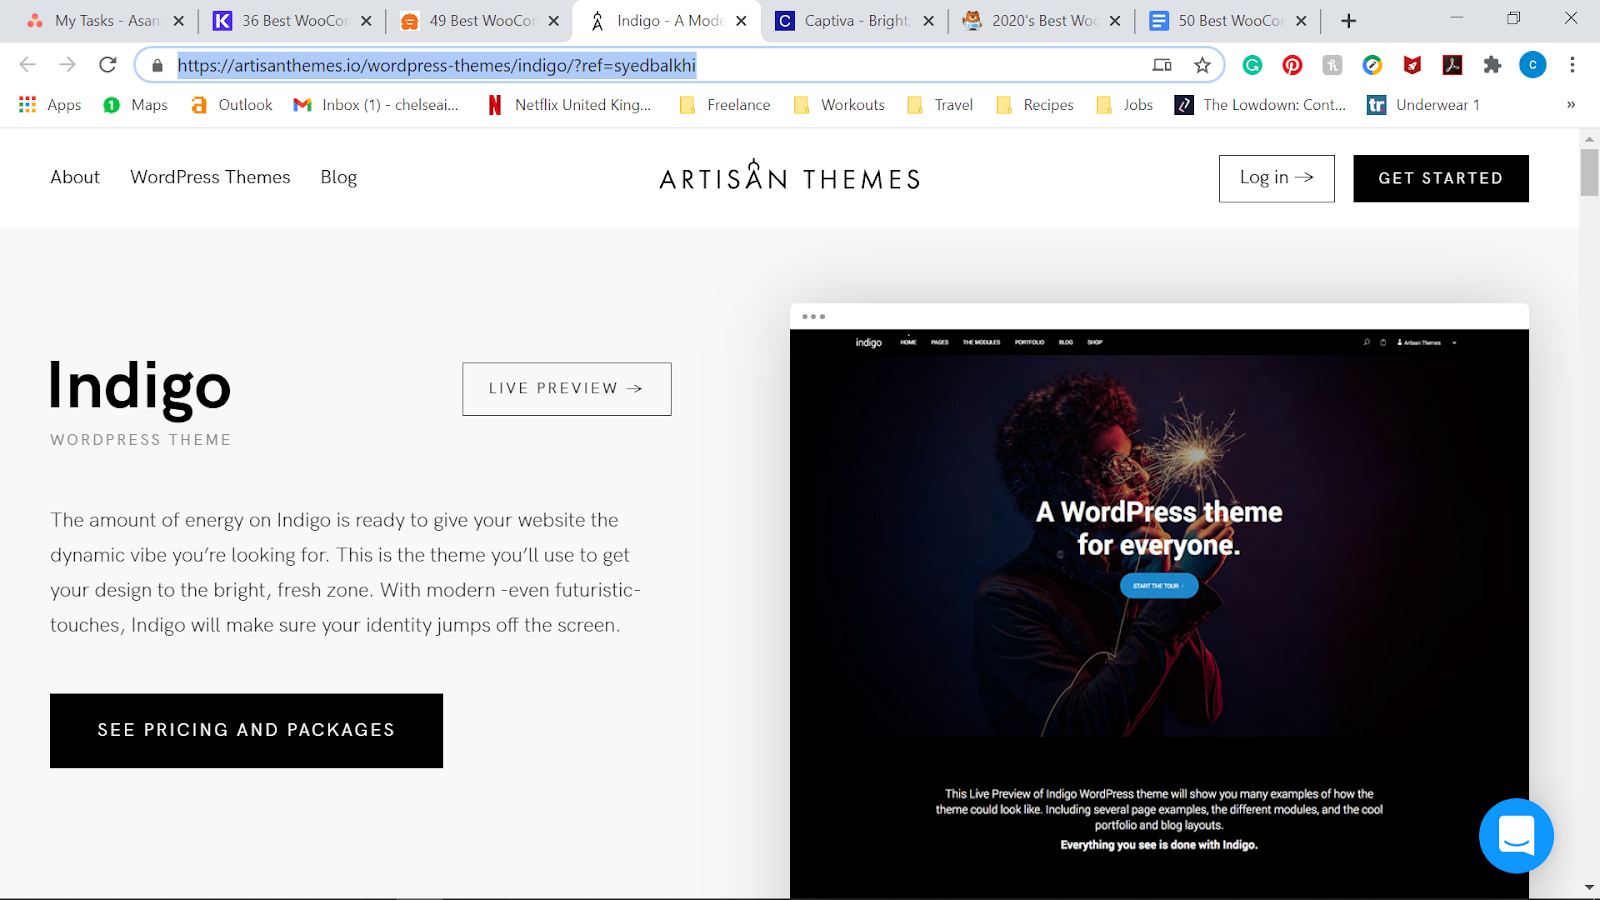Open the Adobe Acrobat extension icon
Screen dimensions: 1600x900
click(x=1452, y=65)
